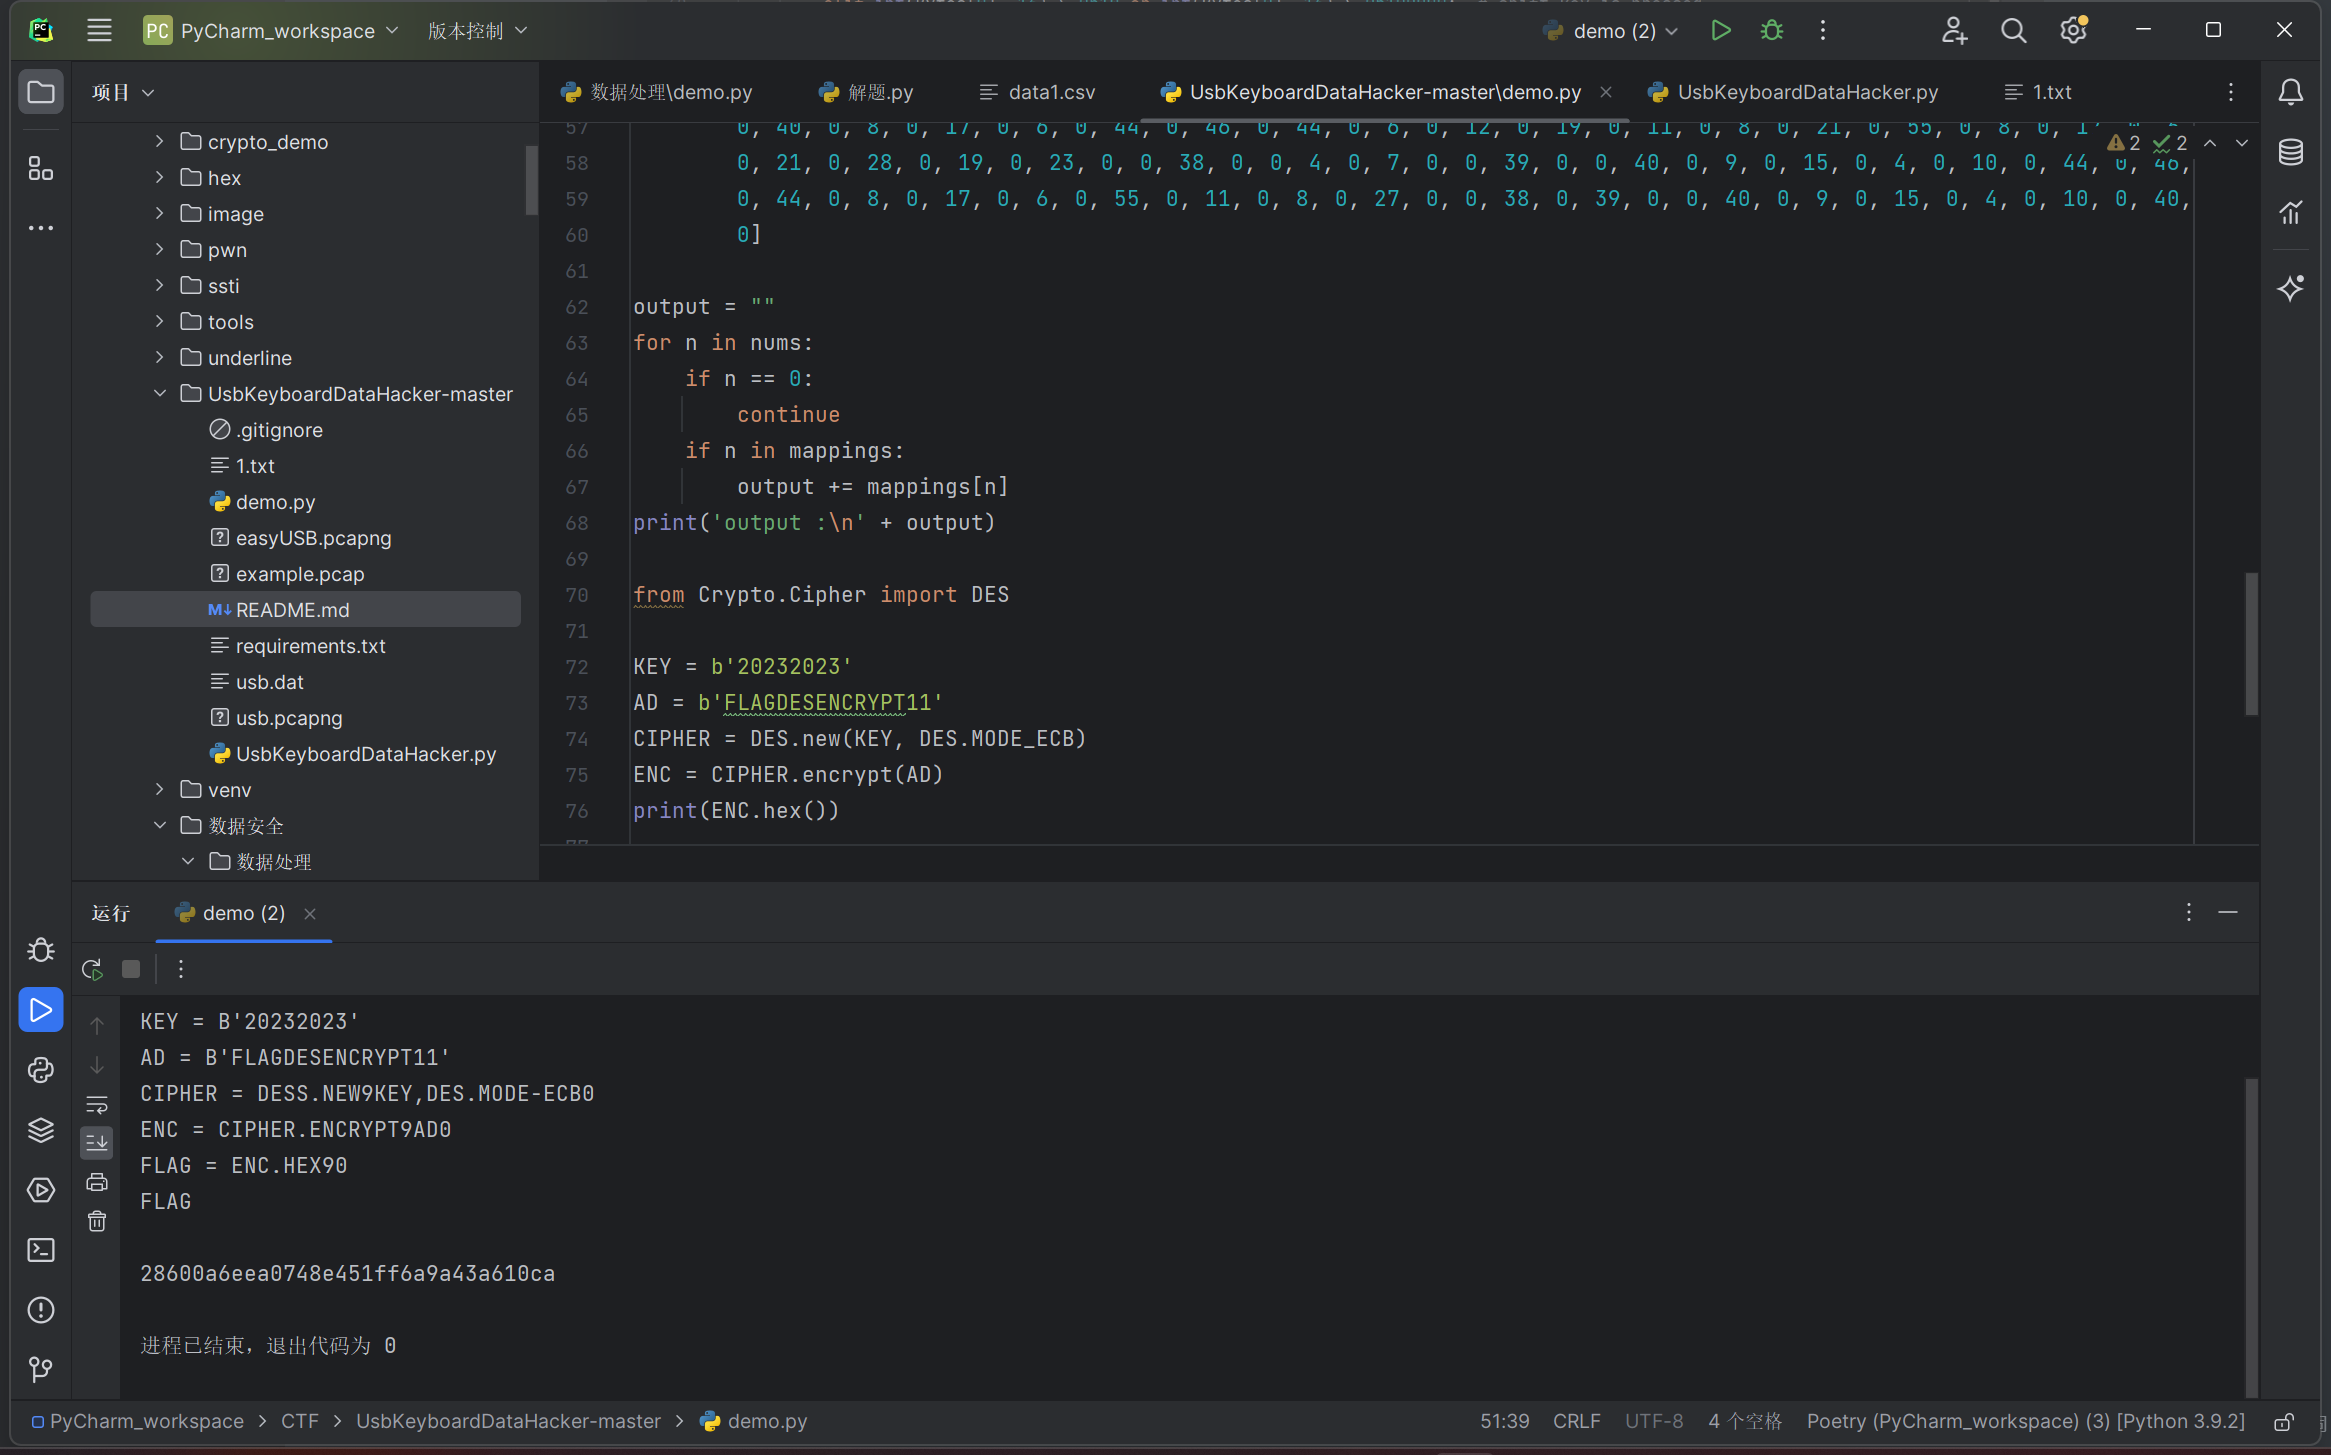This screenshot has width=2331, height=1455.
Task: Rerun demo (2) in run panel
Action: click(x=92, y=969)
